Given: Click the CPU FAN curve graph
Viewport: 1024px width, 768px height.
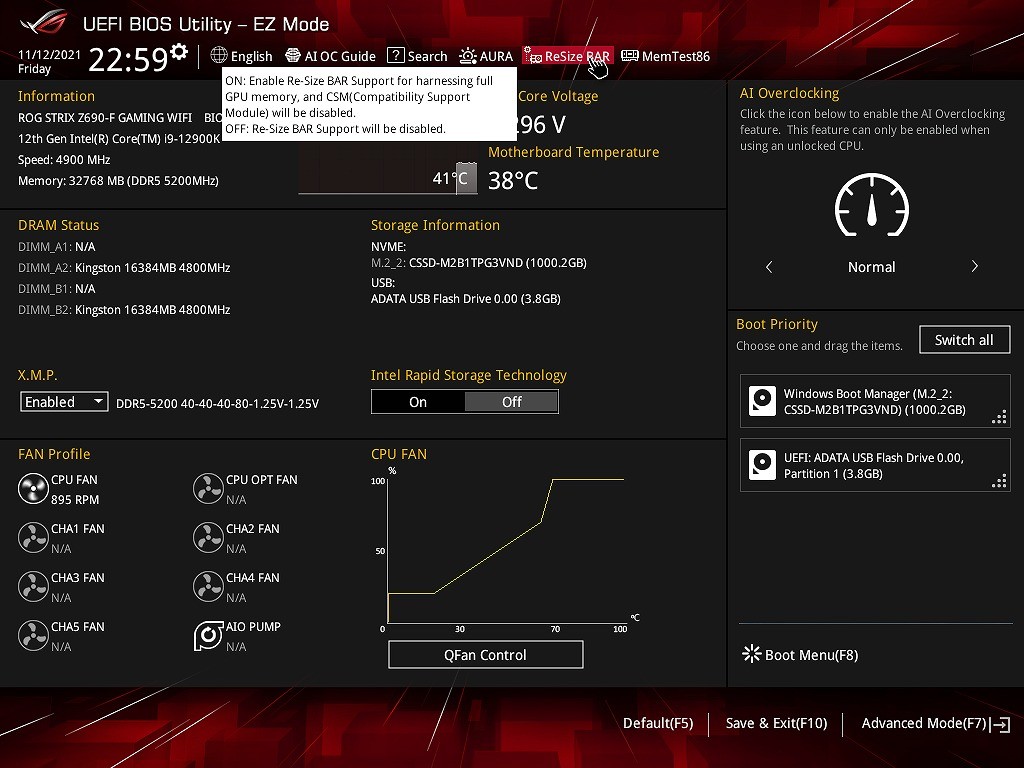Looking at the screenshot, I should coord(506,551).
